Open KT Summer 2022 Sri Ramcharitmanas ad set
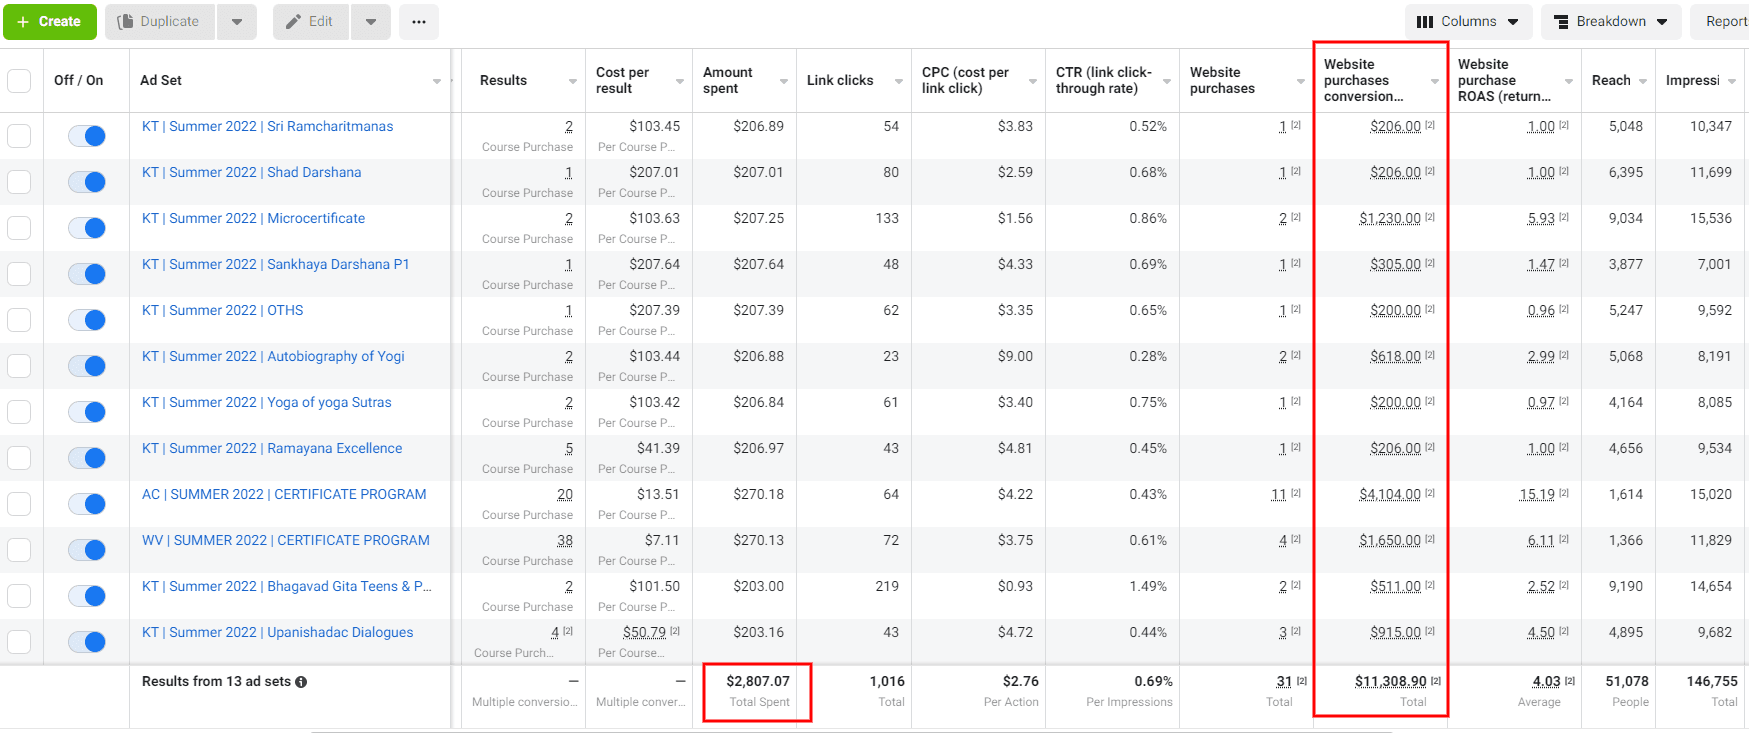Viewport: 1749px width, 733px height. pyautogui.click(x=267, y=126)
